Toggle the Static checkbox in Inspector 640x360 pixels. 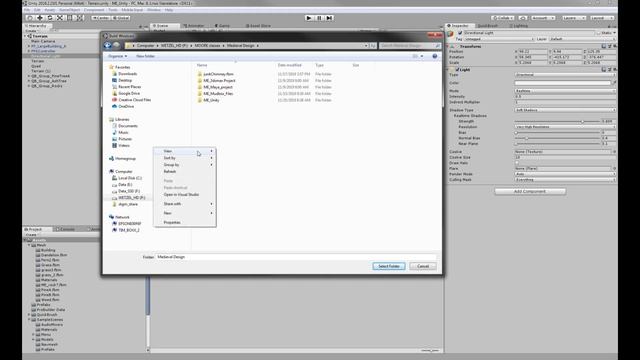click(x=599, y=33)
